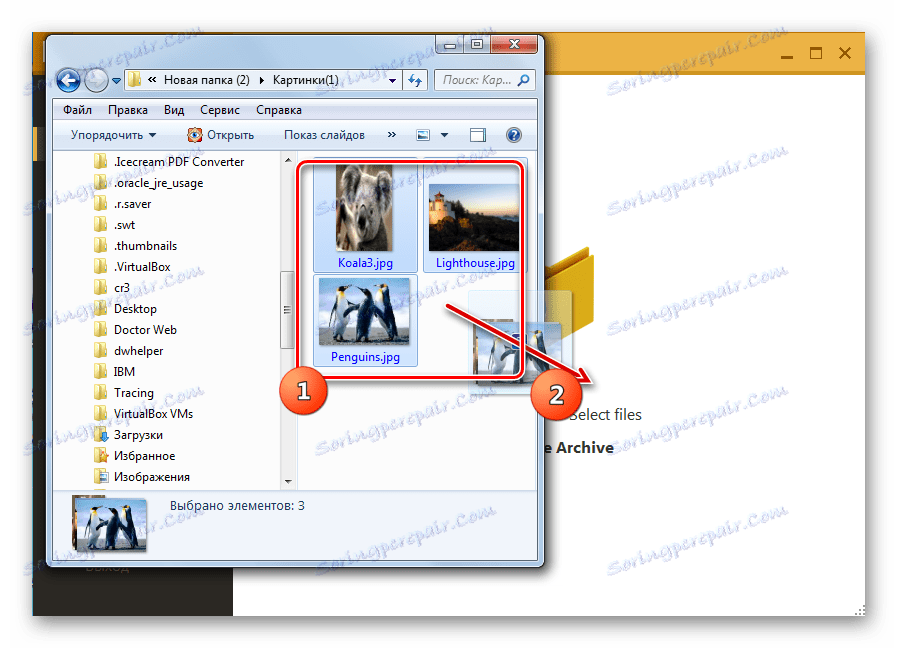Click the Загрузки download folder icon
897x648 pixels.
click(x=101, y=435)
